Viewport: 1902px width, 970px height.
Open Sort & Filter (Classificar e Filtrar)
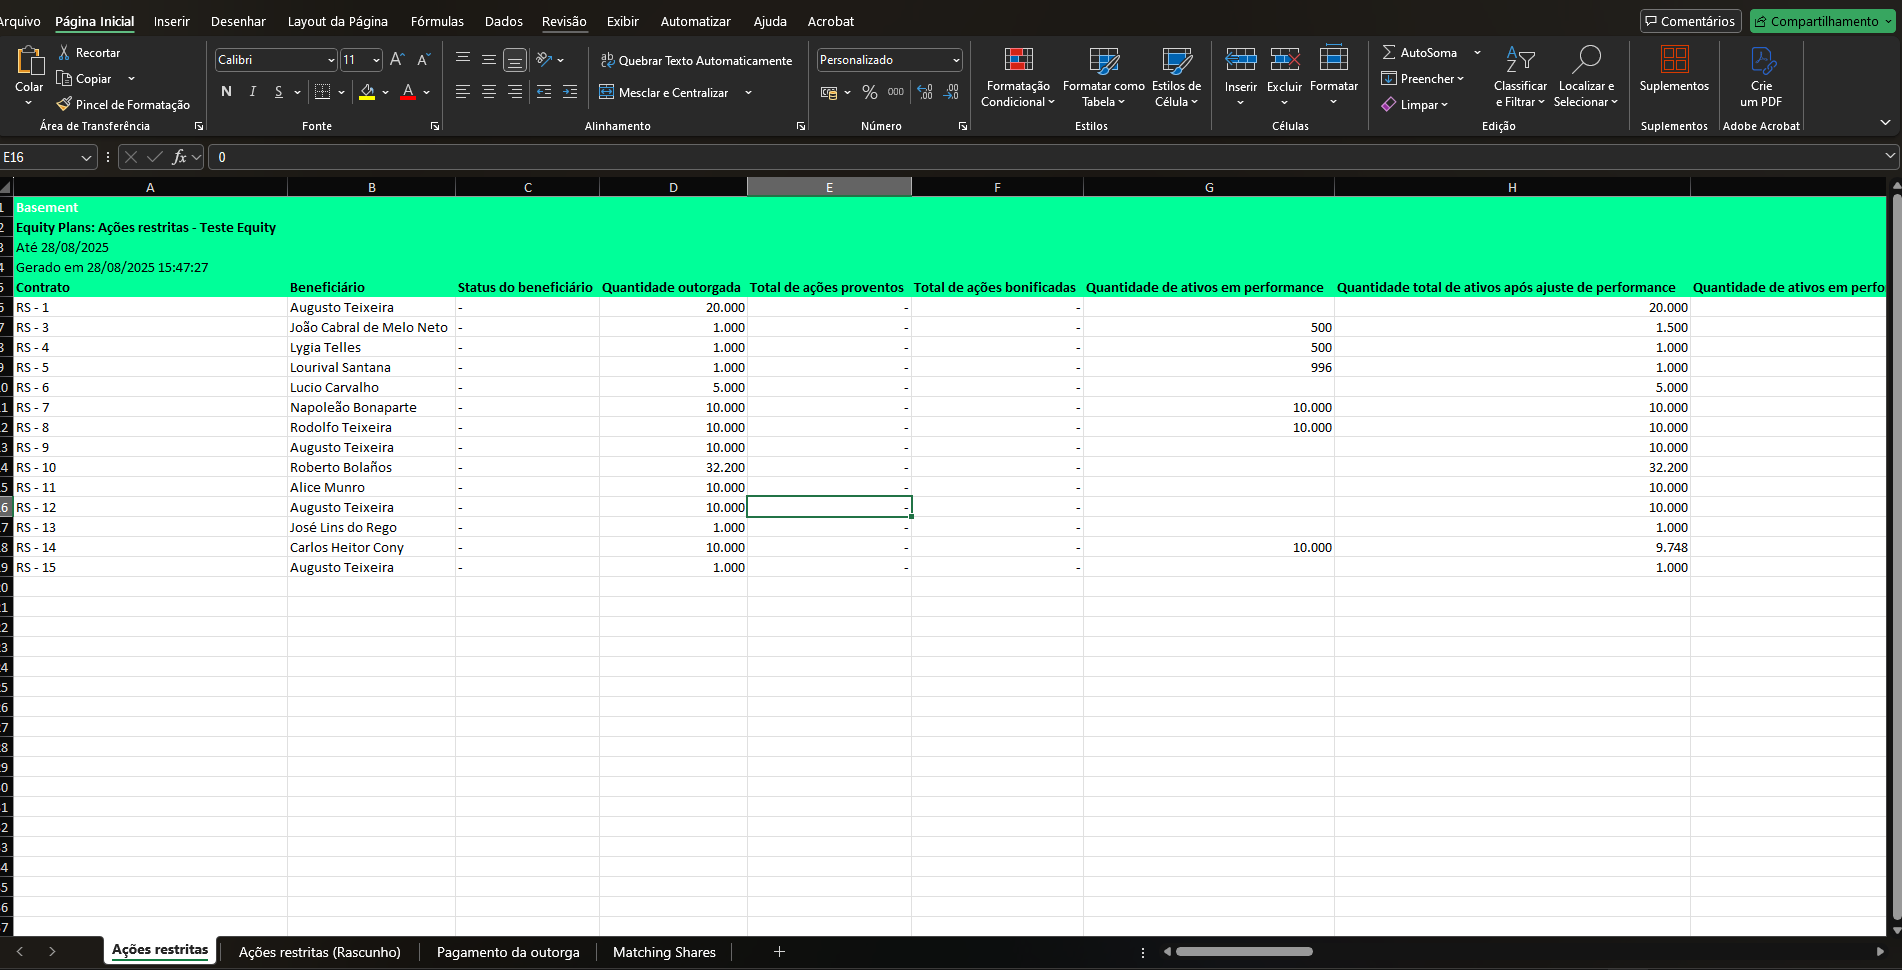[x=1519, y=62]
